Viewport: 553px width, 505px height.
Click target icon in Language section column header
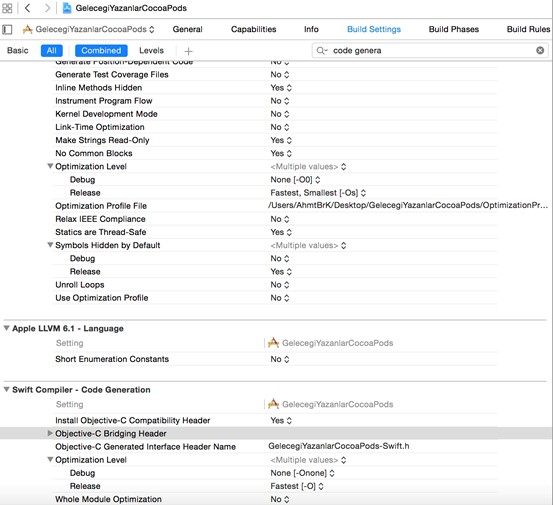coord(273,343)
